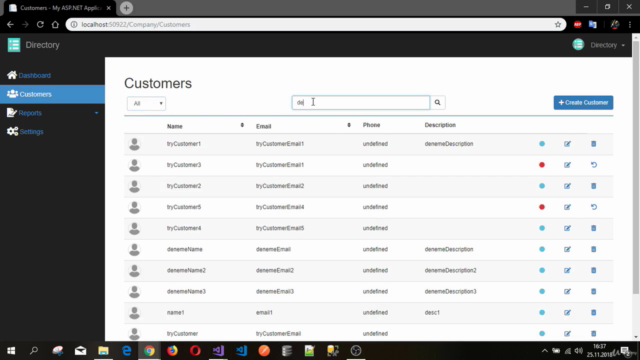Viewport: 640px width, 360px height.
Task: Sort table by Email column arrows
Action: click(349, 125)
